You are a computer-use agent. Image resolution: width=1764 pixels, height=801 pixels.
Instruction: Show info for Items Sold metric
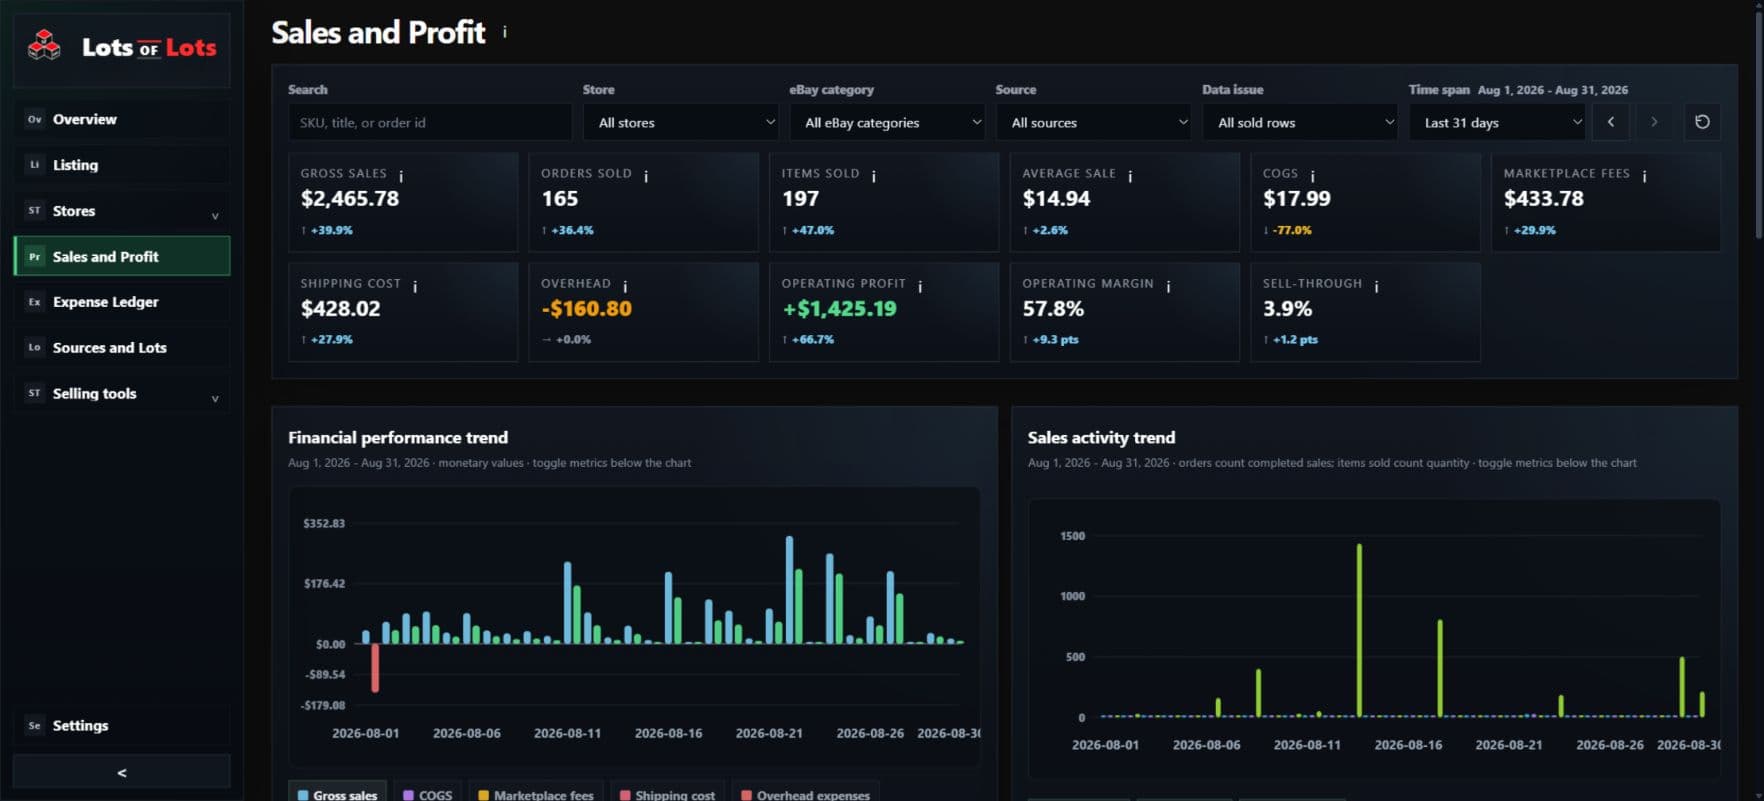pyautogui.click(x=874, y=176)
